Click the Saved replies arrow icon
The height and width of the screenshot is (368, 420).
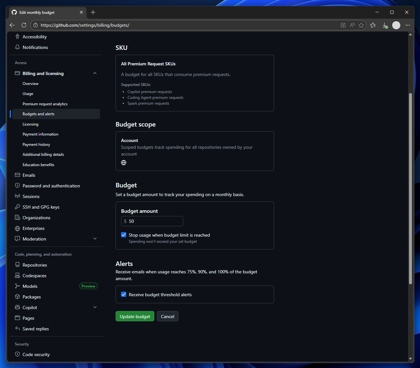tap(17, 329)
